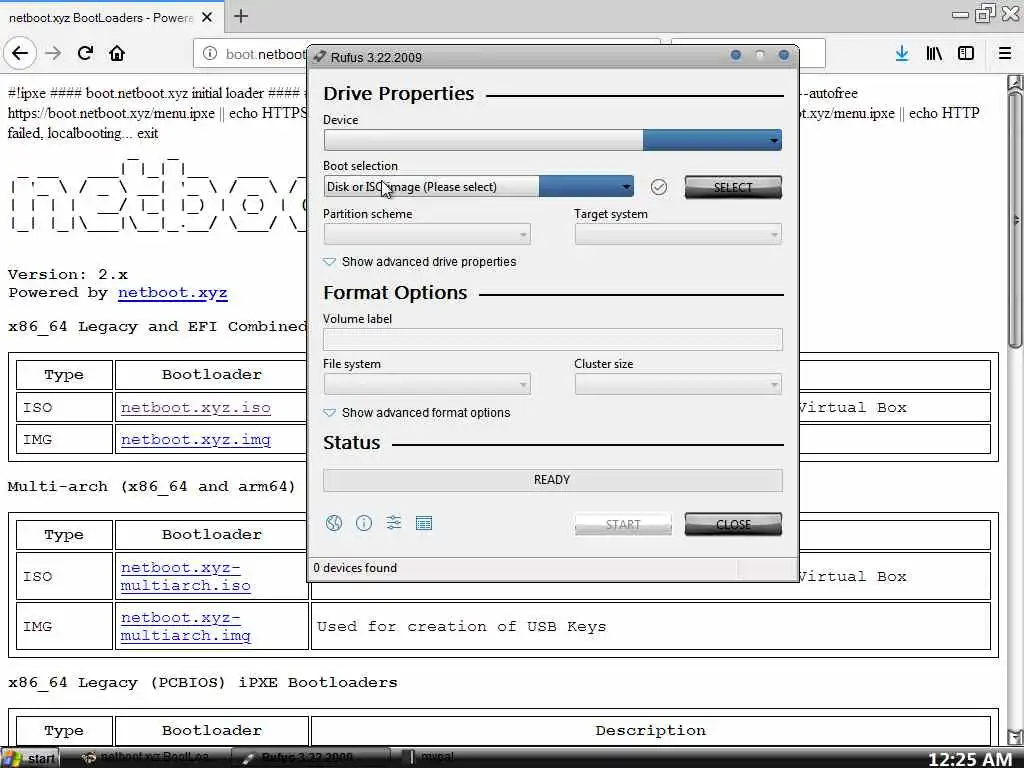Click scroll-up arrow of page scrollbar

[x=1015, y=82]
